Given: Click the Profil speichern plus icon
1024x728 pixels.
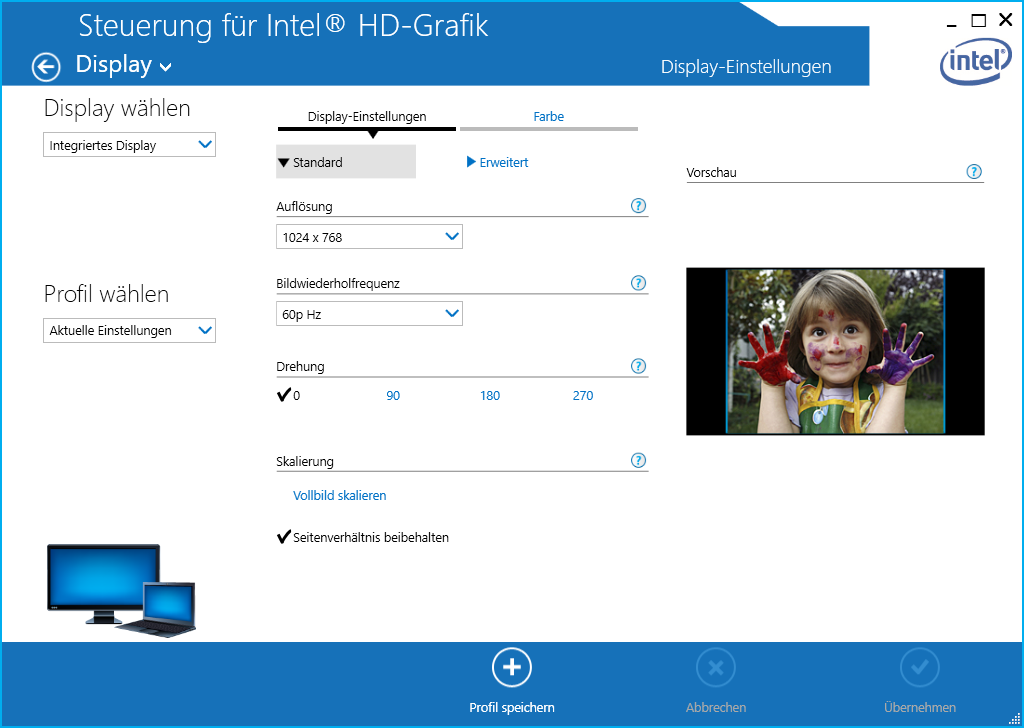Looking at the screenshot, I should click(x=511, y=667).
